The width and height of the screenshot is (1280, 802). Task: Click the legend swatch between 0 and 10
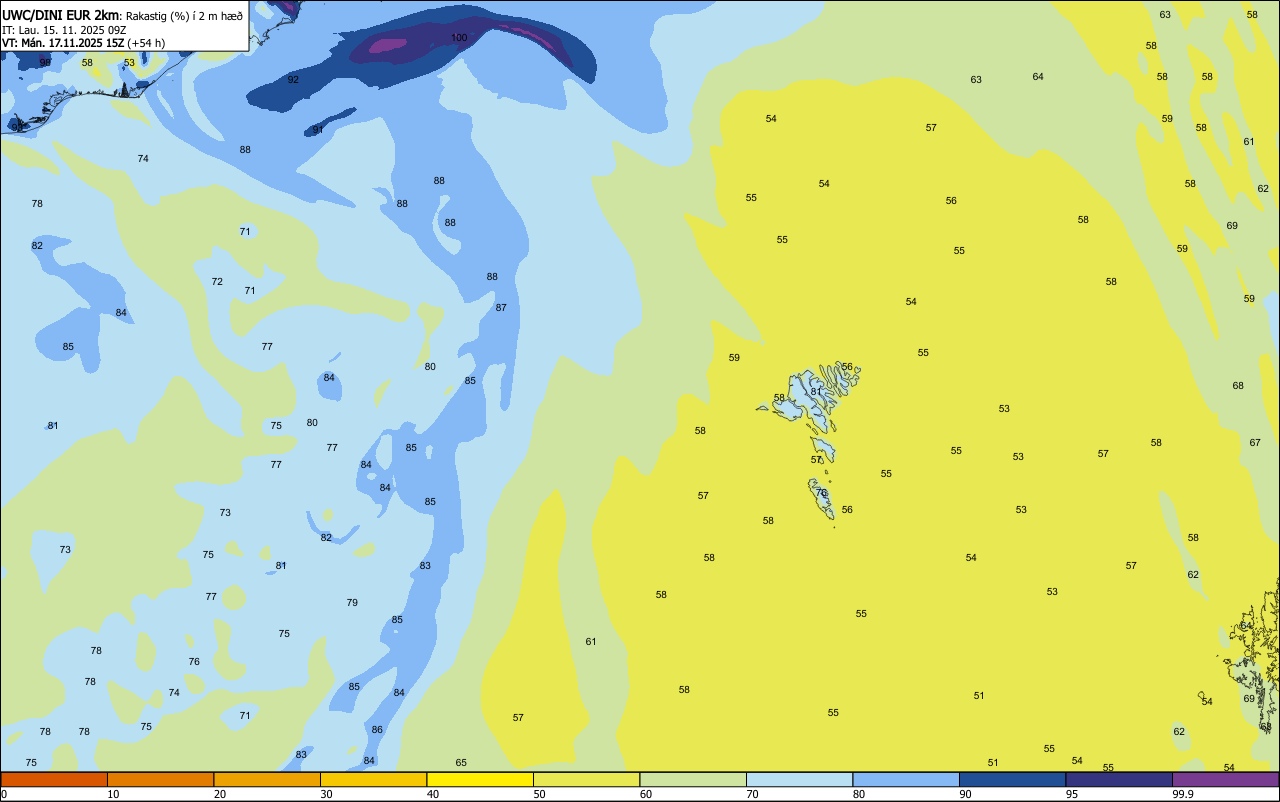pos(54,779)
